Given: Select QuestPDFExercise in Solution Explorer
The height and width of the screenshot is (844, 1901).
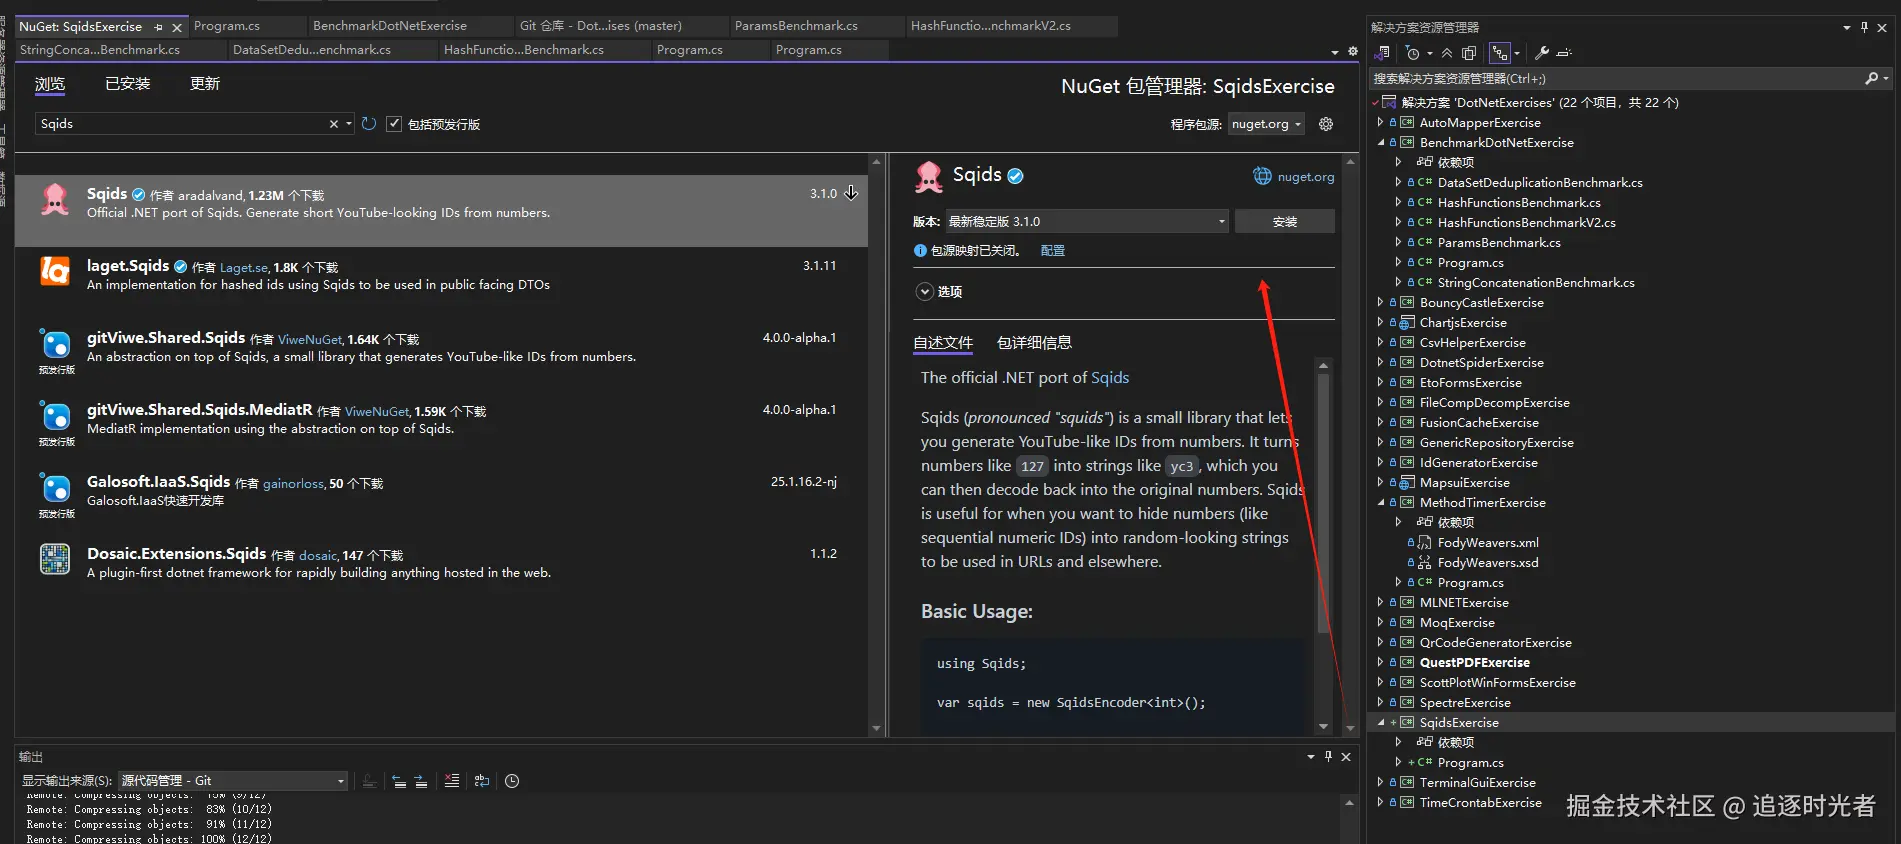Looking at the screenshot, I should [x=1474, y=663].
